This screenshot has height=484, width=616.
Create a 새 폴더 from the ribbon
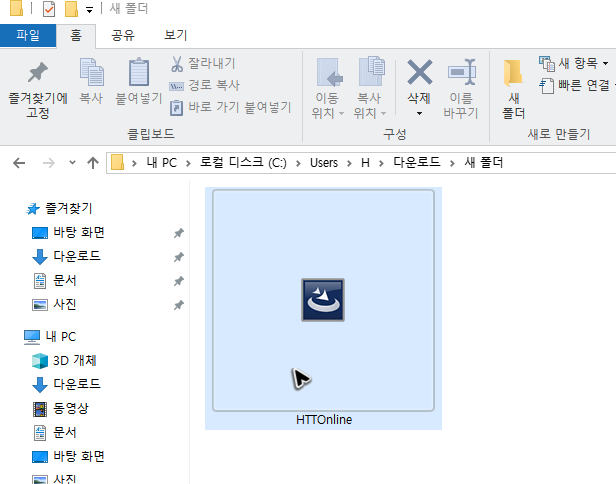(x=513, y=89)
